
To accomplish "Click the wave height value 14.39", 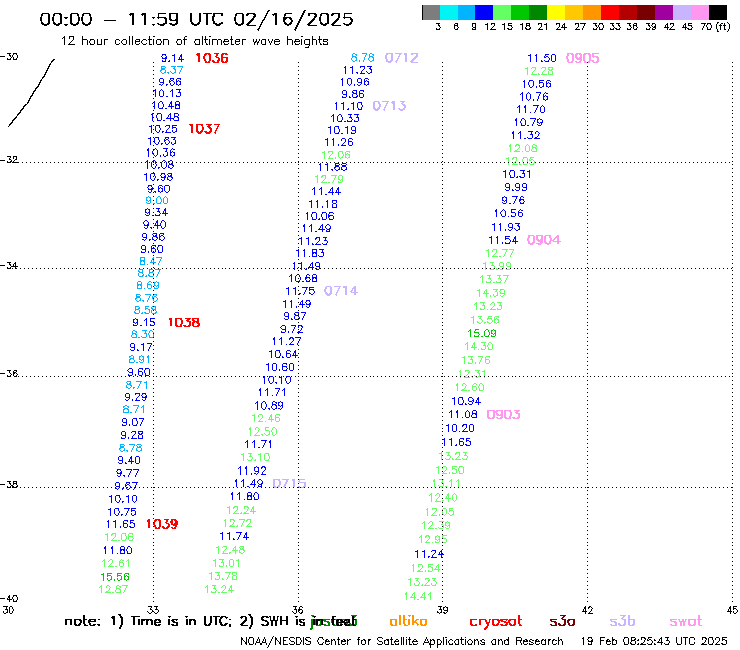I will pyautogui.click(x=491, y=293).
